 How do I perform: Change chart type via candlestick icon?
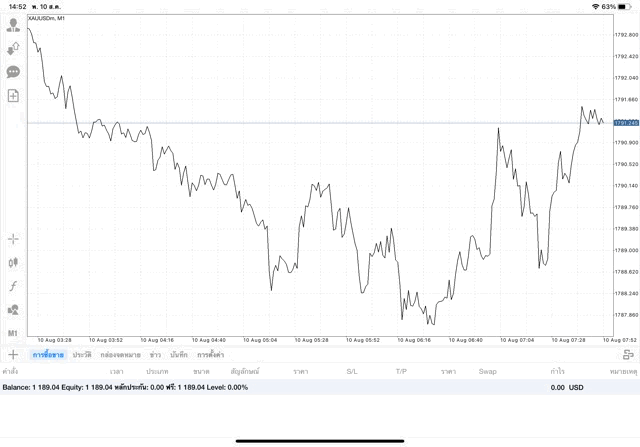coord(13,262)
